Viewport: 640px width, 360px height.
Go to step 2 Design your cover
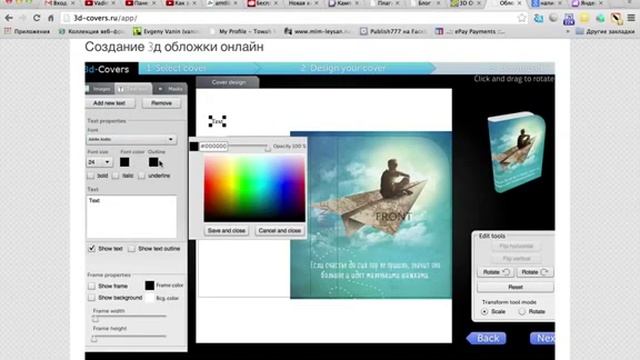click(x=343, y=68)
